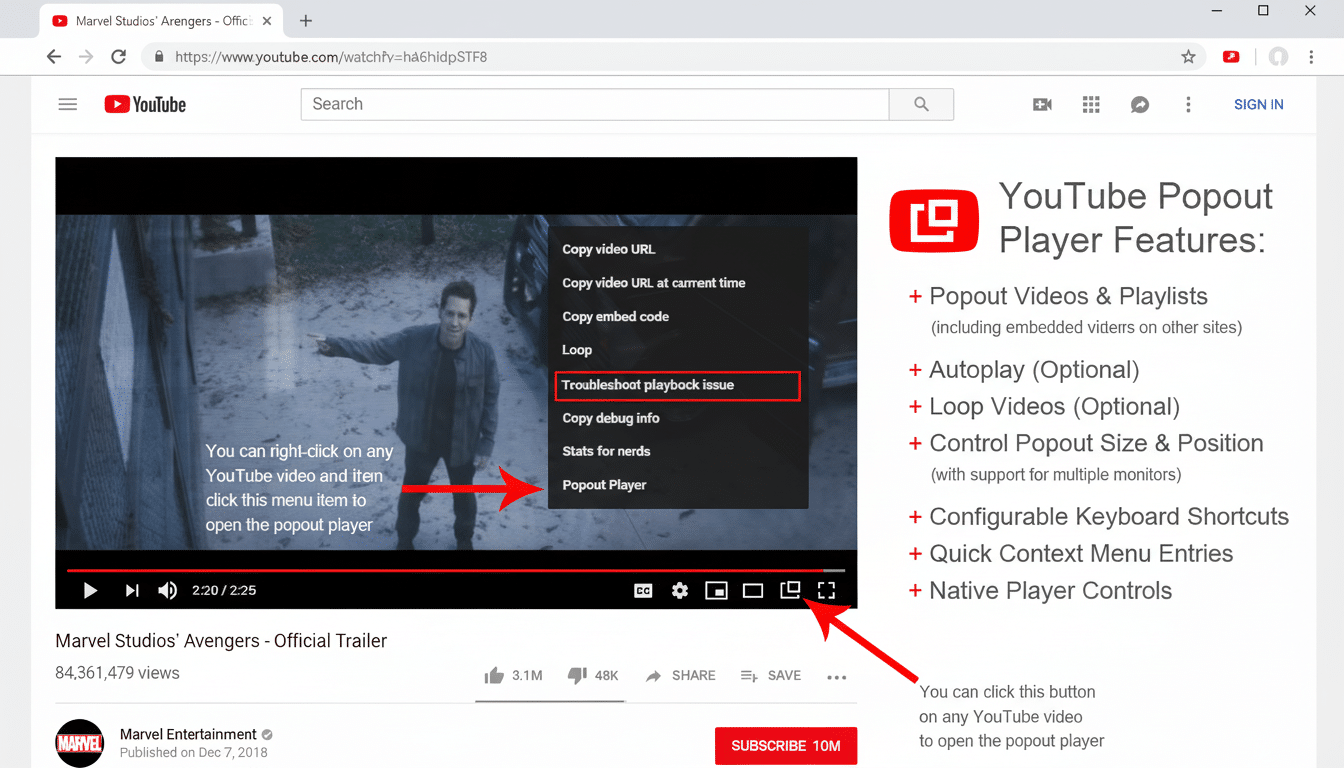
Task: Open the browser's three-dot menu
Action: click(x=1311, y=56)
